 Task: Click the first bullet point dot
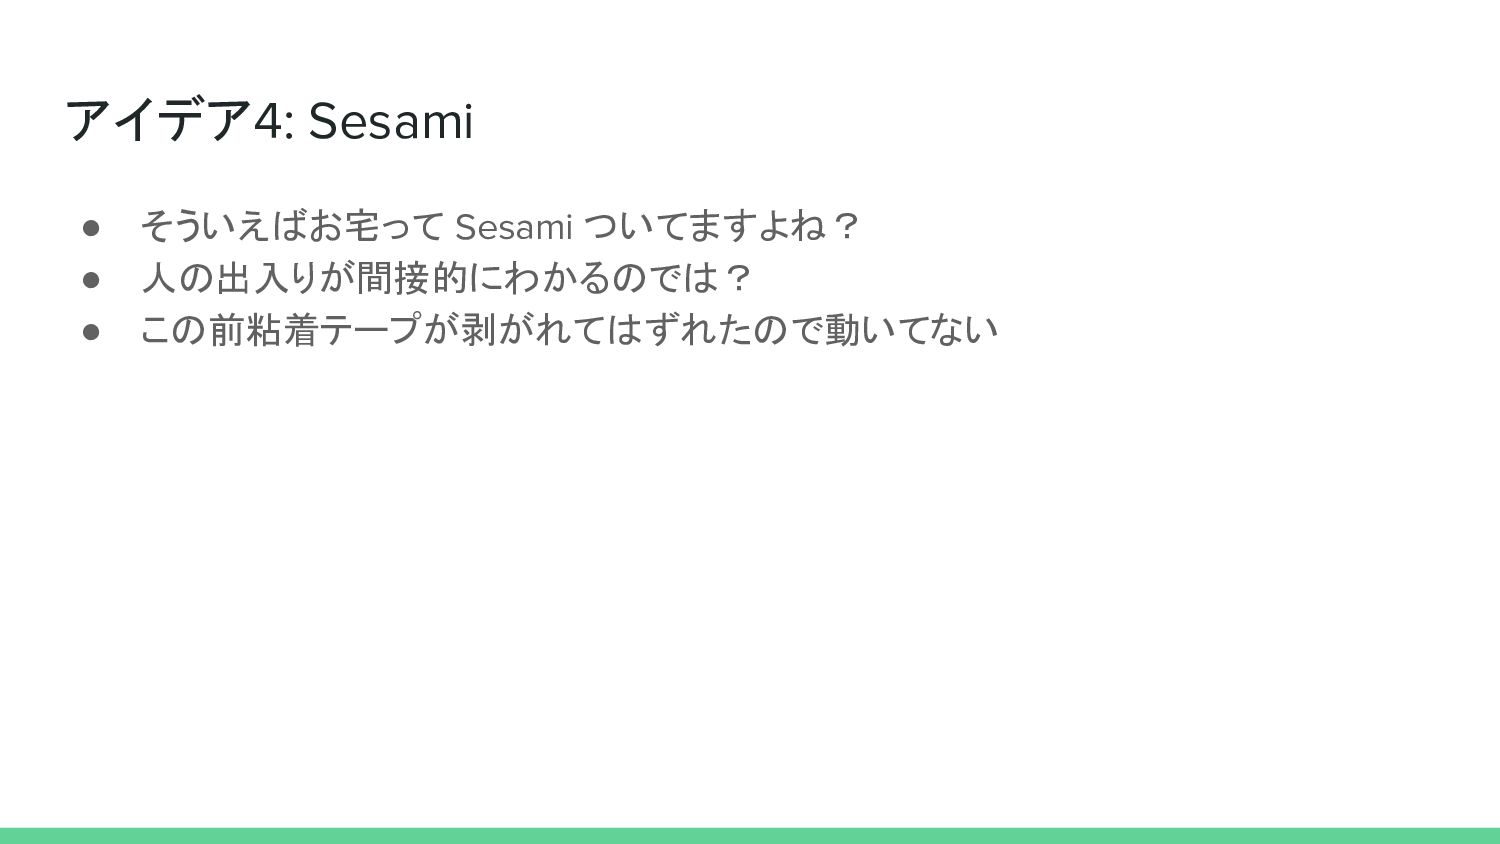click(x=91, y=227)
